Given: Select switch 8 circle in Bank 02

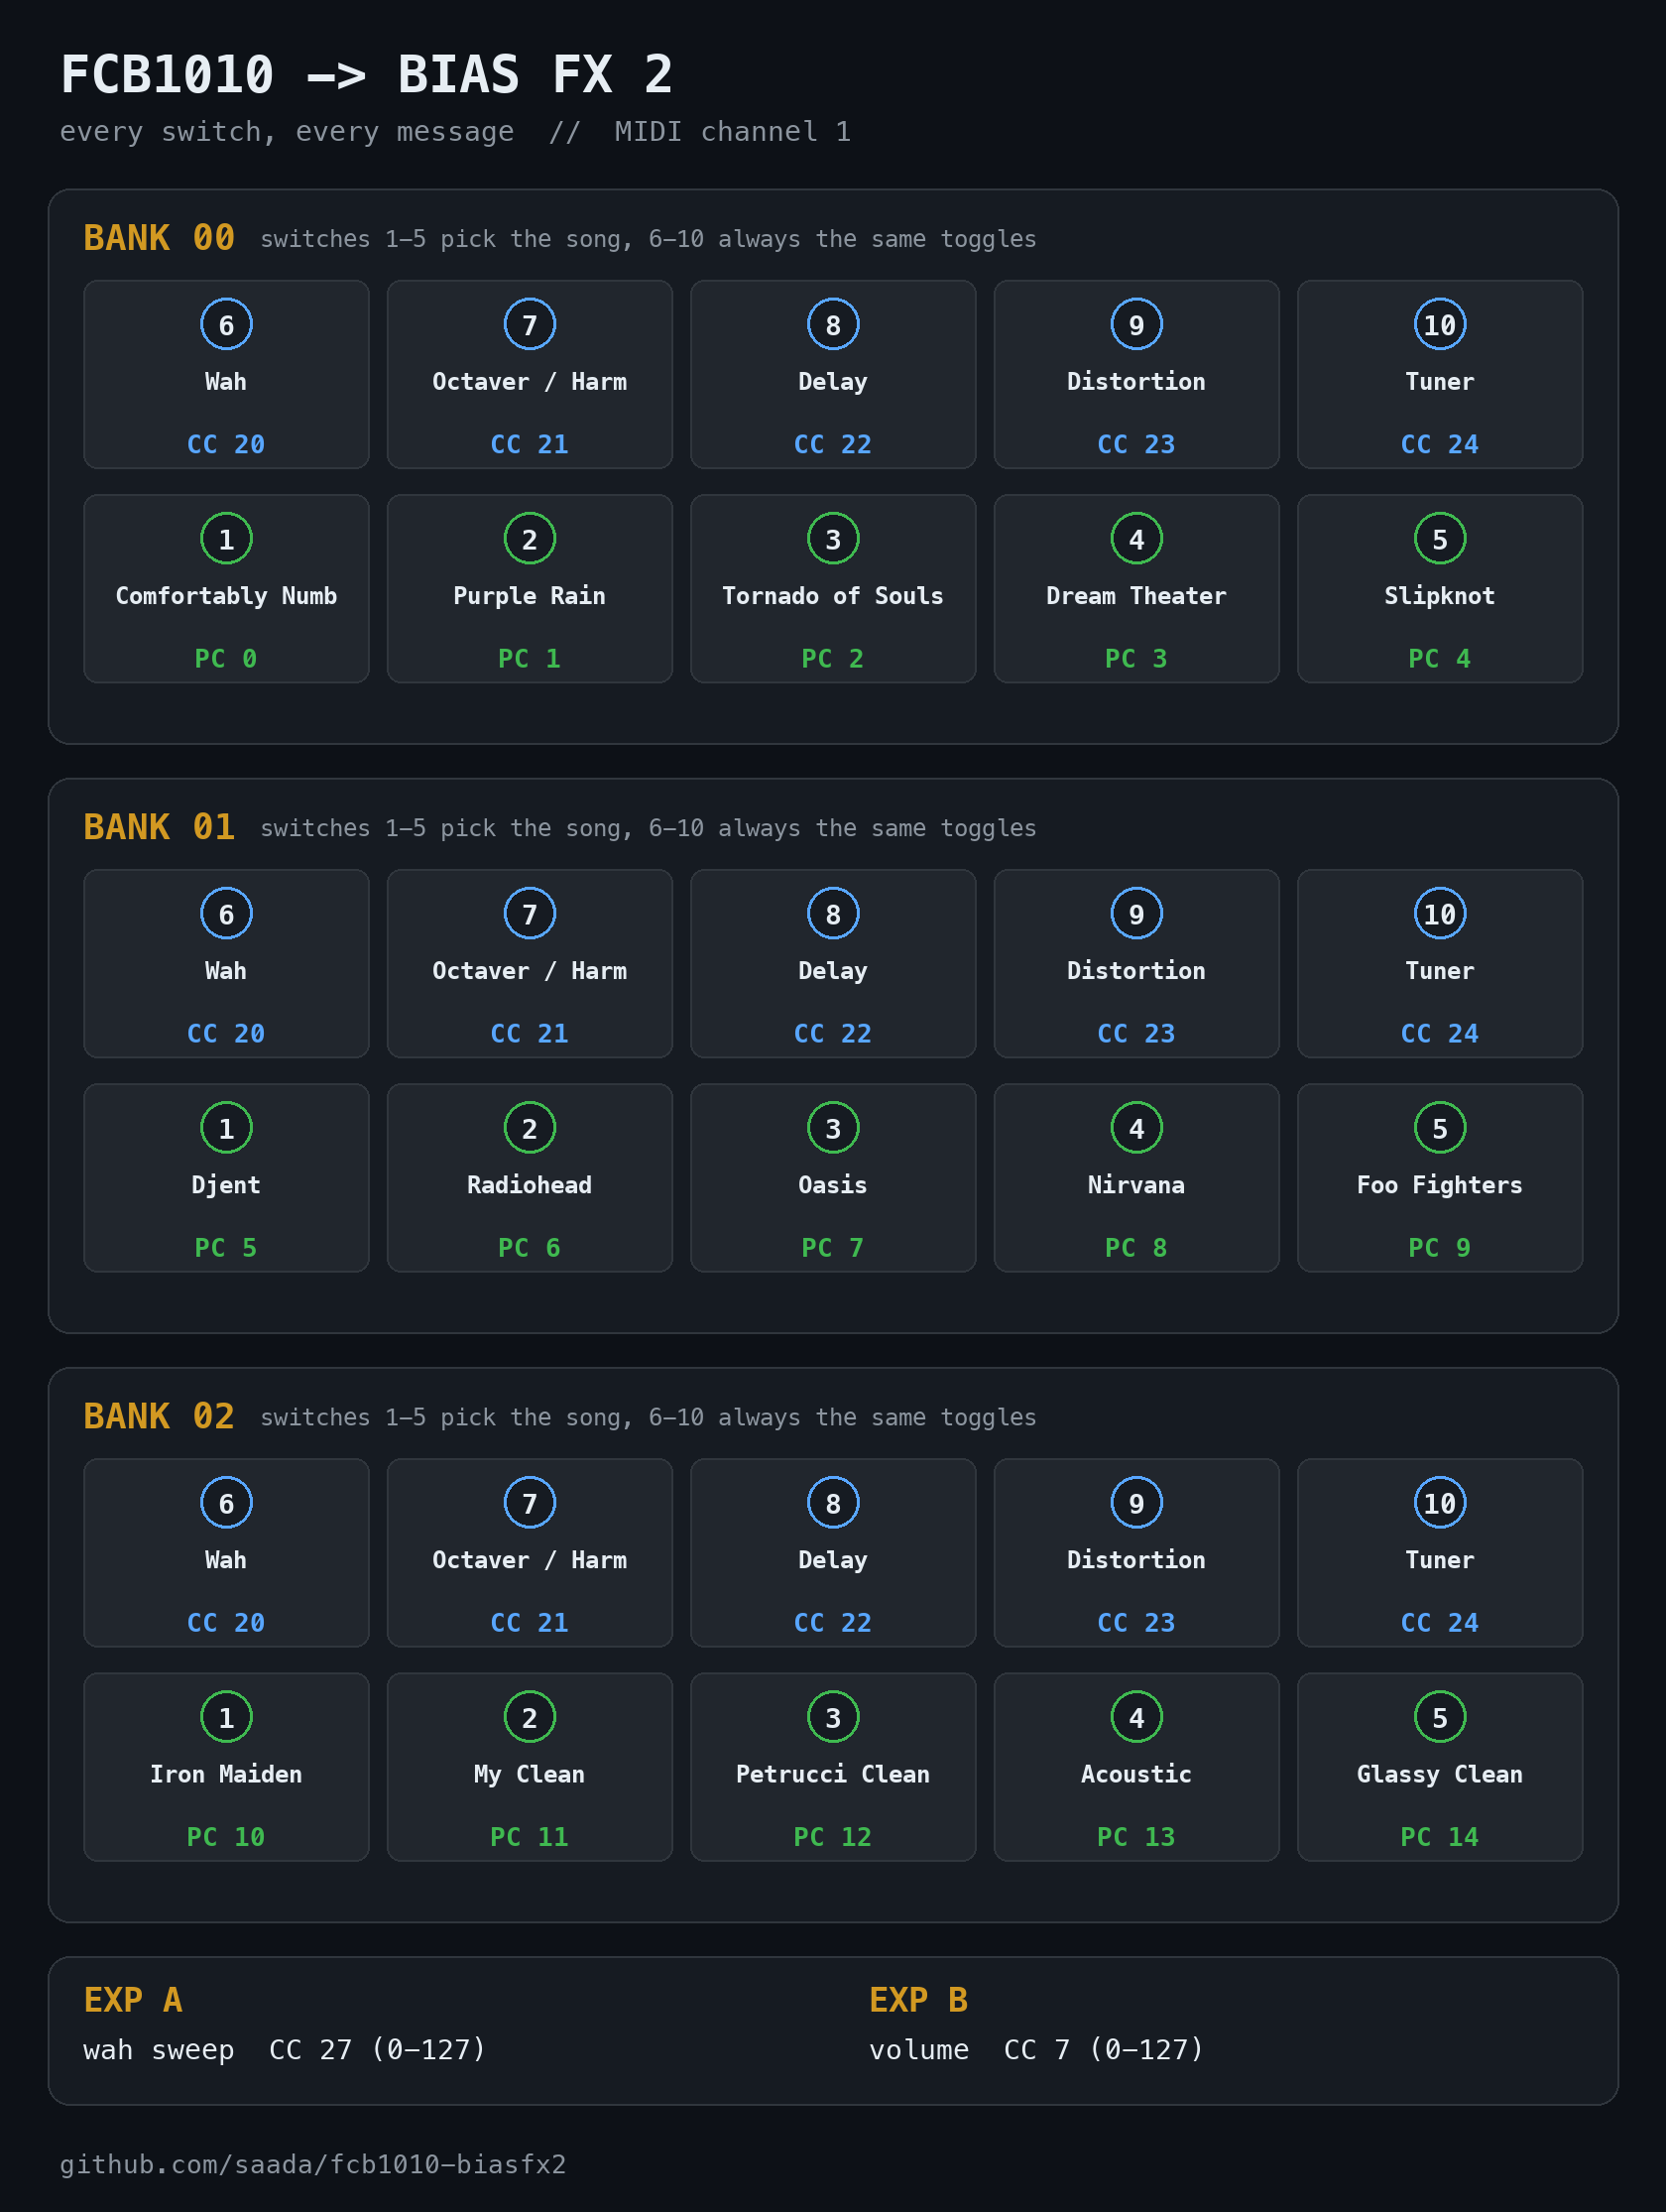Looking at the screenshot, I should pos(833,1503).
